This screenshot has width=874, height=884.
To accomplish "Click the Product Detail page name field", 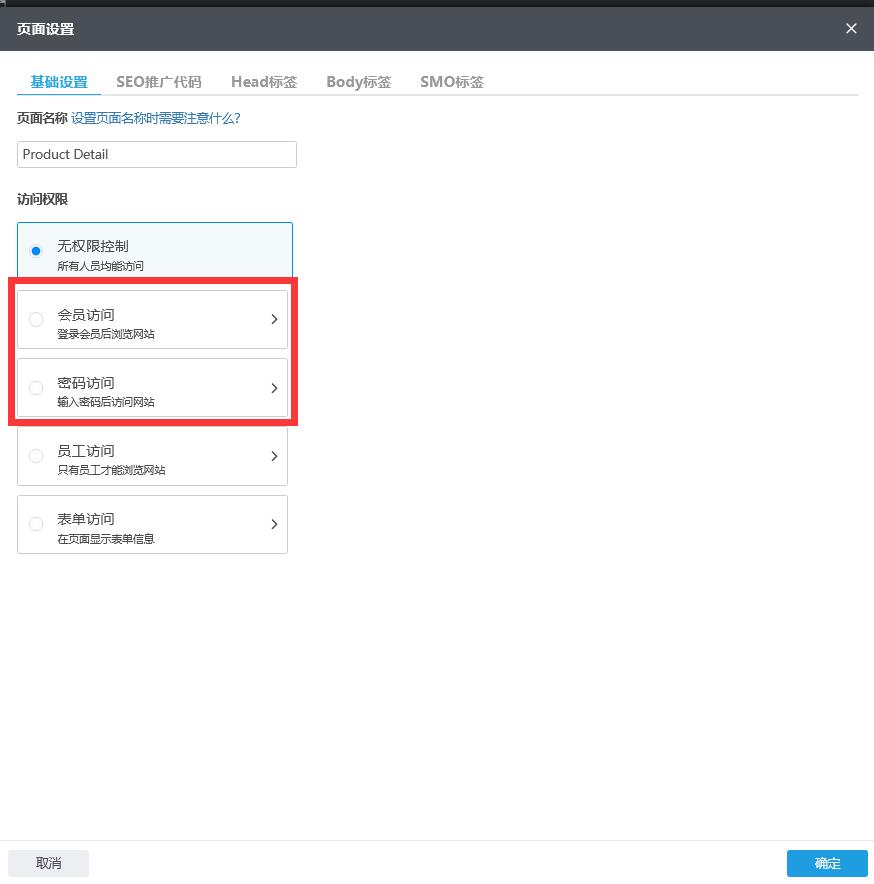I will point(157,155).
